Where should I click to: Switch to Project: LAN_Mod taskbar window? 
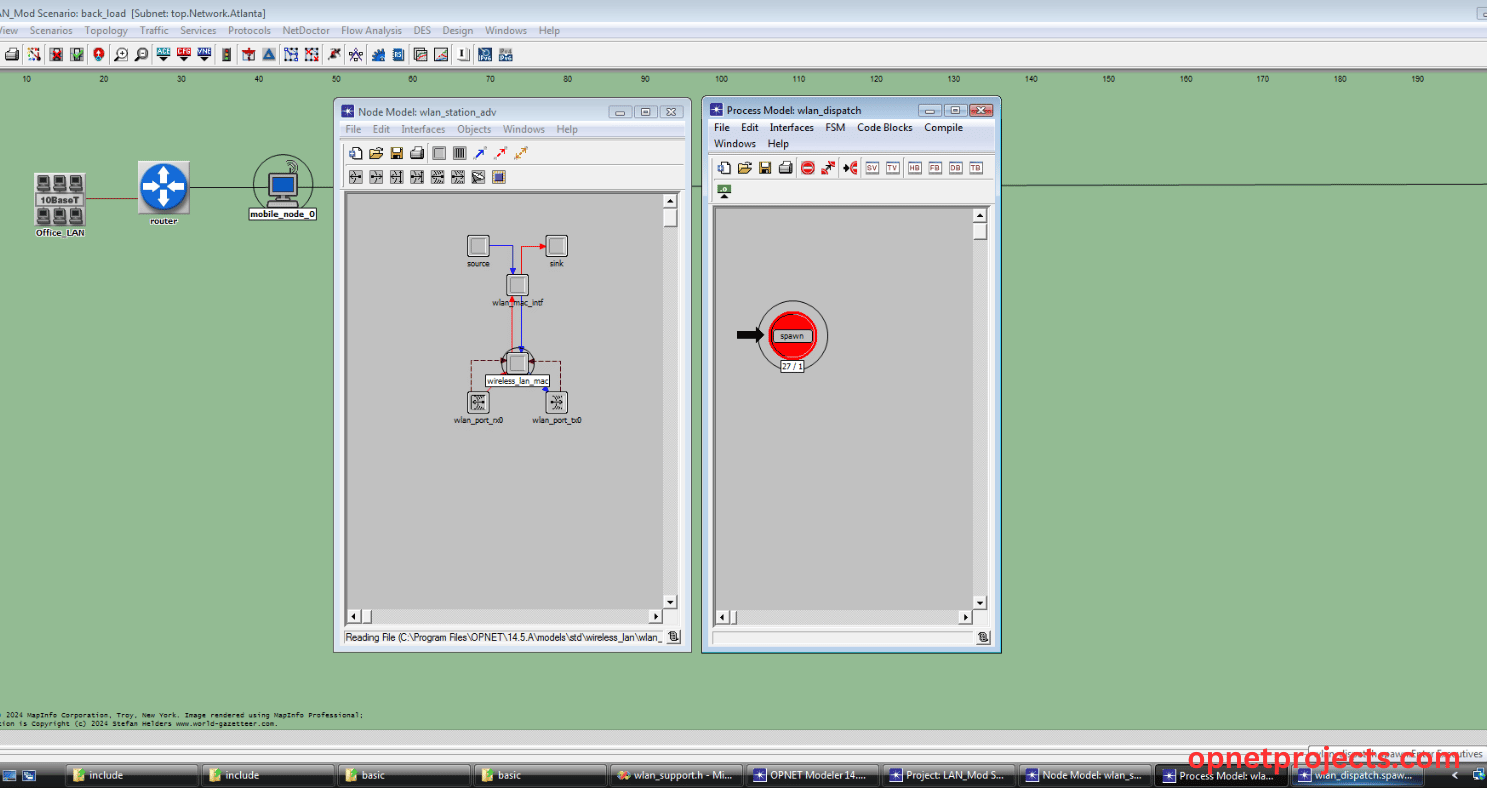[950, 775]
